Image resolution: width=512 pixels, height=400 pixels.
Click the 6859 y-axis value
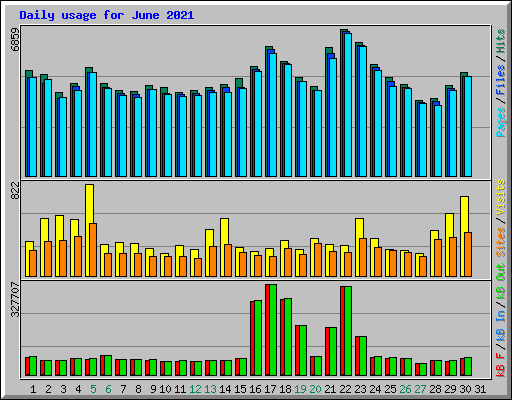pos(15,39)
